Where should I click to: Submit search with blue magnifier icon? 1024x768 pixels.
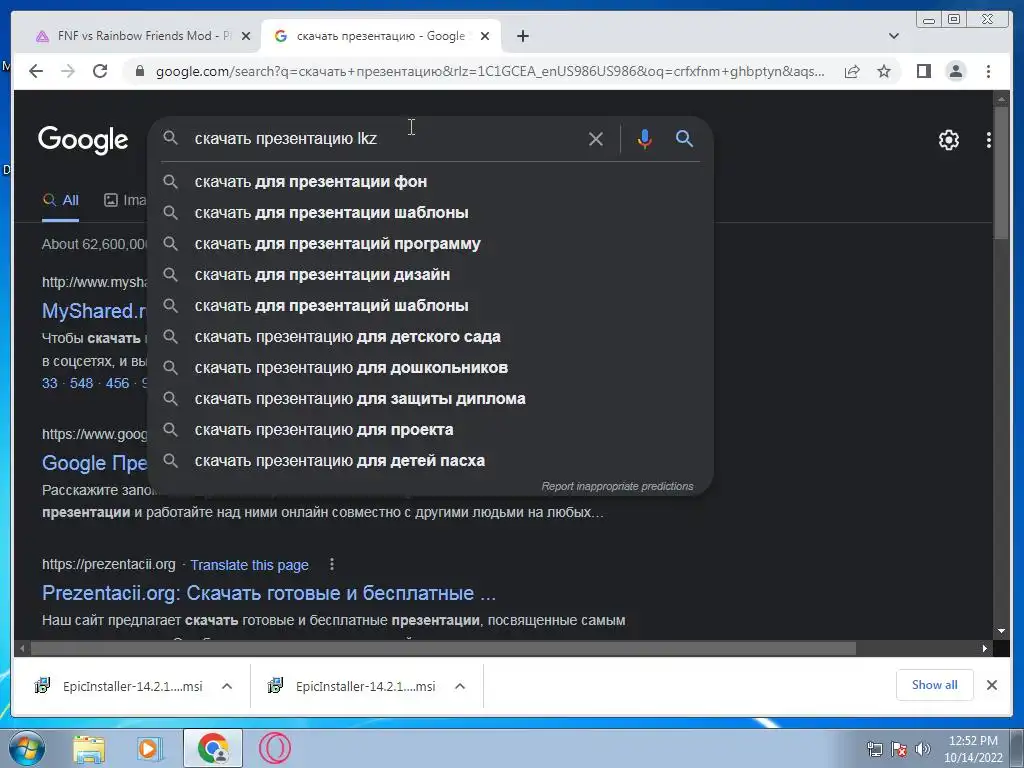[x=684, y=138]
